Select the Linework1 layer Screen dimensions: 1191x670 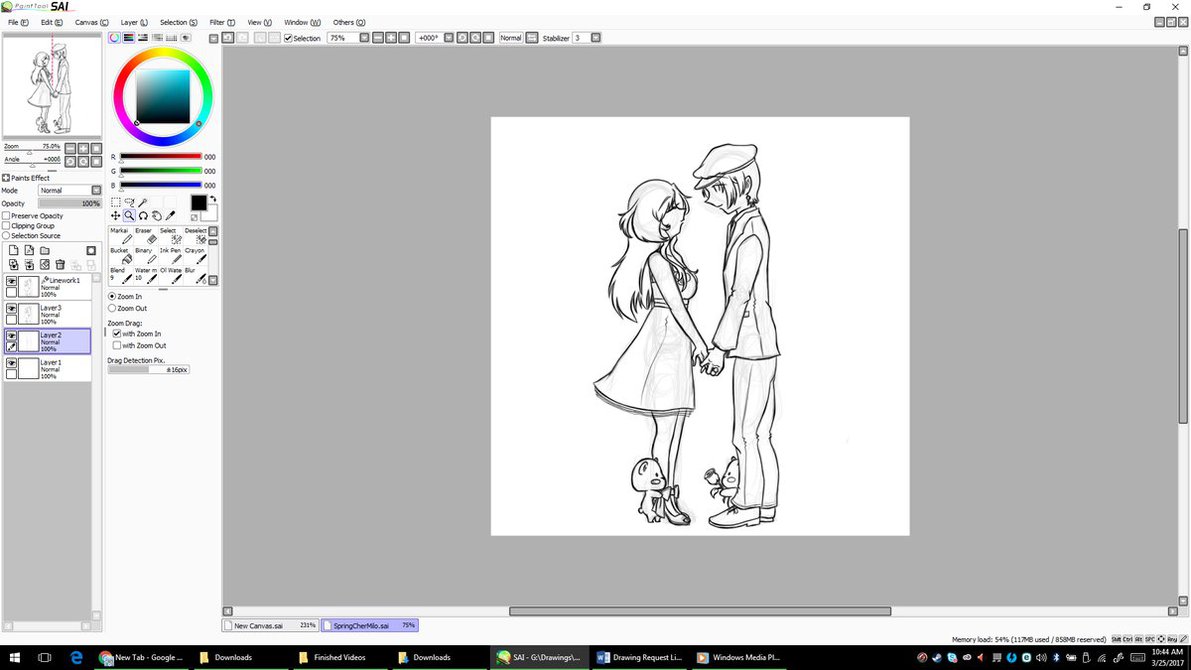click(x=65, y=287)
